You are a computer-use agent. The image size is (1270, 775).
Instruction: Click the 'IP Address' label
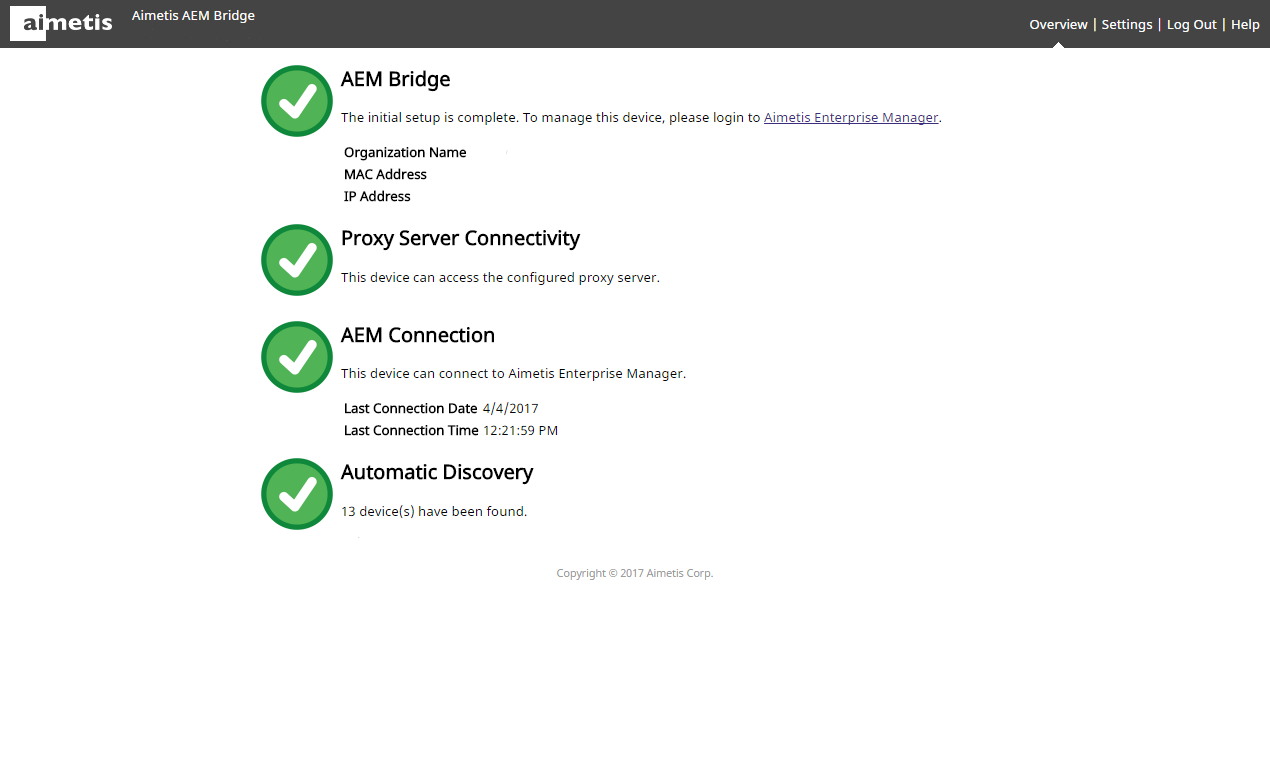(x=377, y=196)
